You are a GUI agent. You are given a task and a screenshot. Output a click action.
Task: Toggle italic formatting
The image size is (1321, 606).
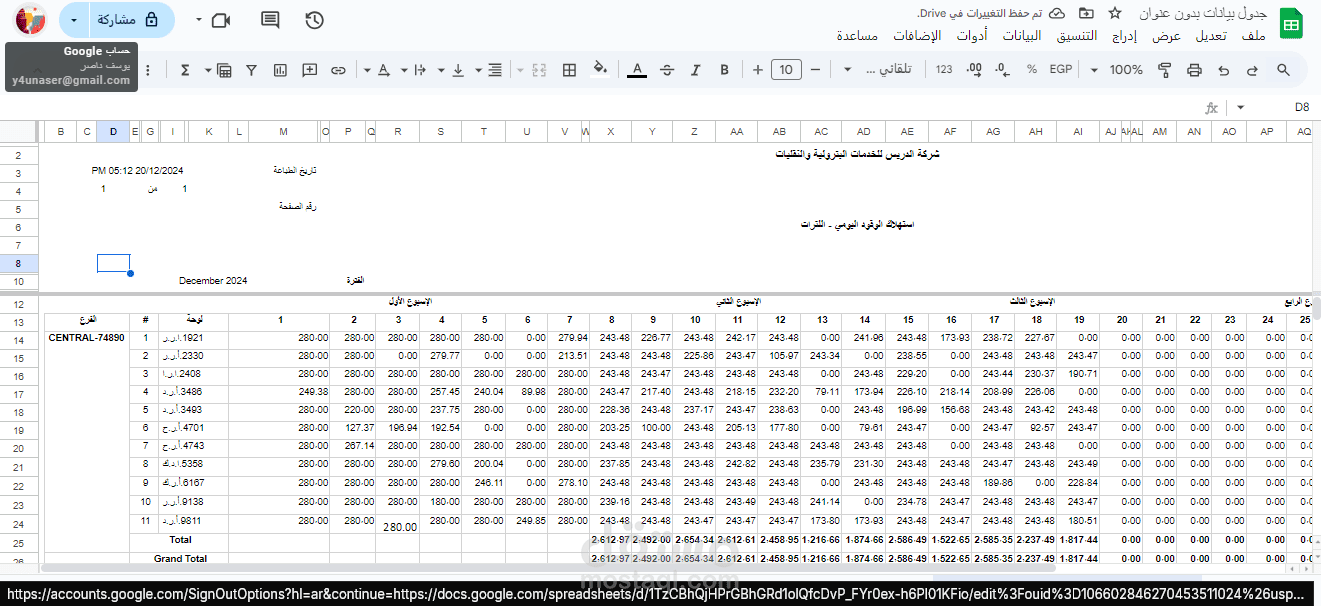pos(695,70)
